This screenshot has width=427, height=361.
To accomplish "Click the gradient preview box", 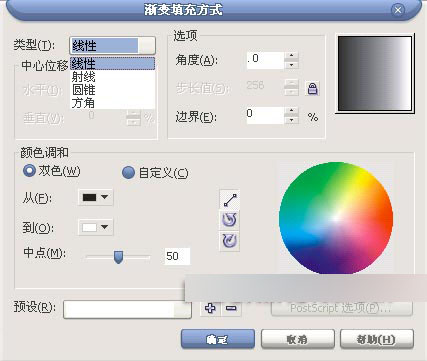I will (x=375, y=74).
